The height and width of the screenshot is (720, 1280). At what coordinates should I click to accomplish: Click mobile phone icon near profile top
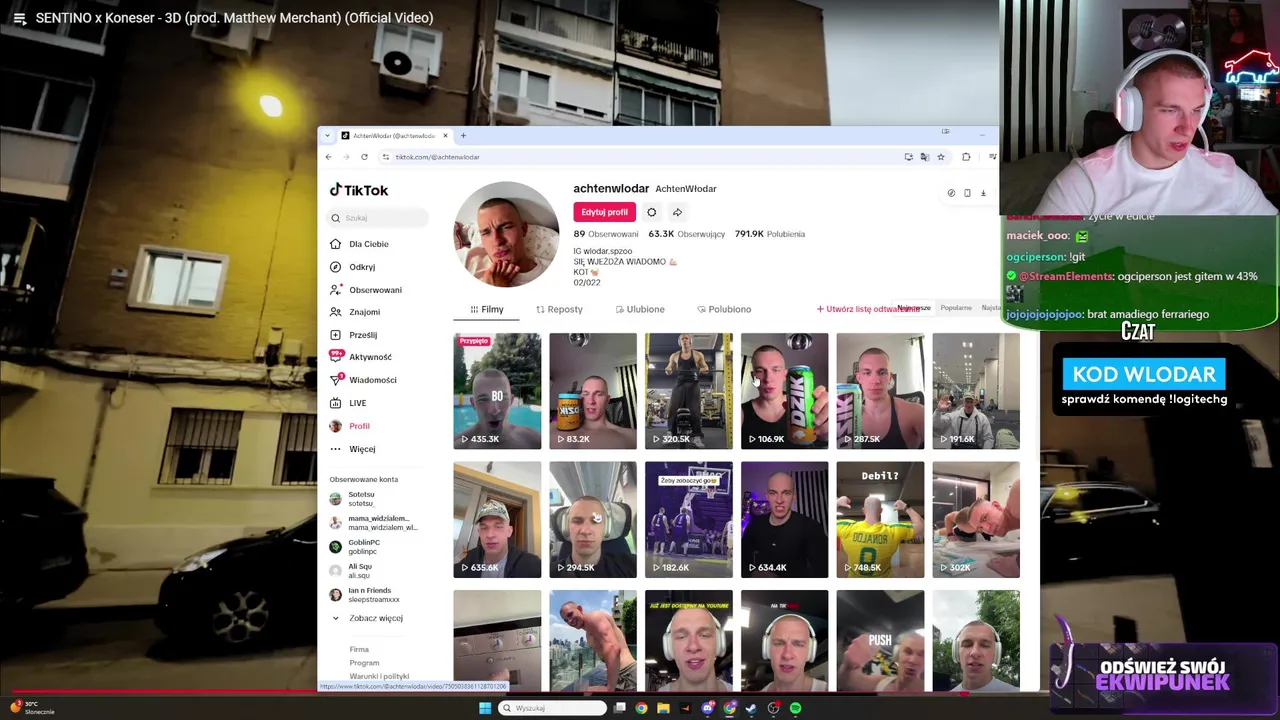tap(967, 193)
